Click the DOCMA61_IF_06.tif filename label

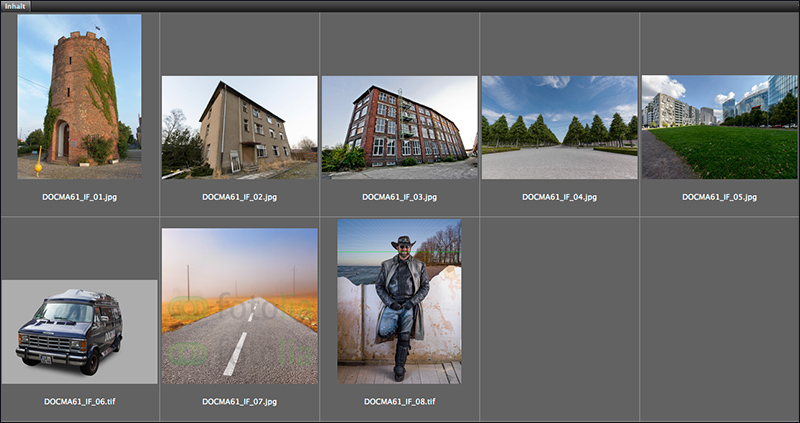(x=79, y=401)
